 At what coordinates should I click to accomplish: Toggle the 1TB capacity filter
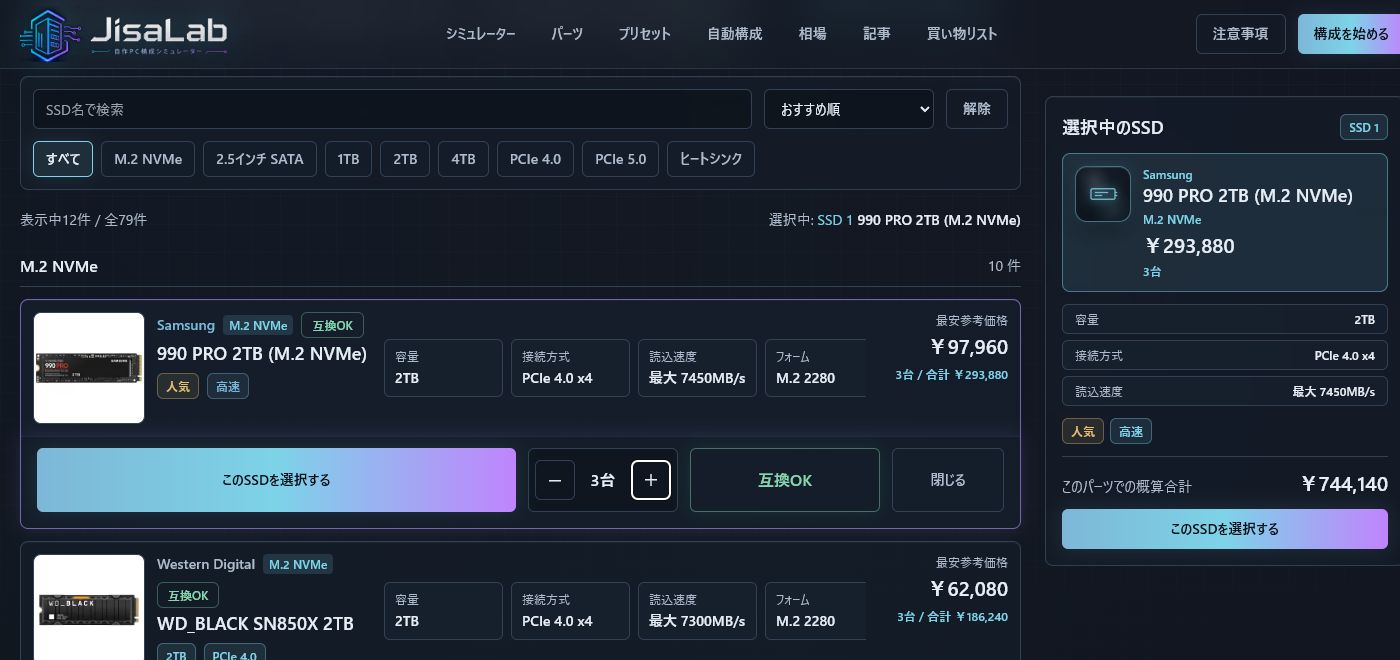349,159
